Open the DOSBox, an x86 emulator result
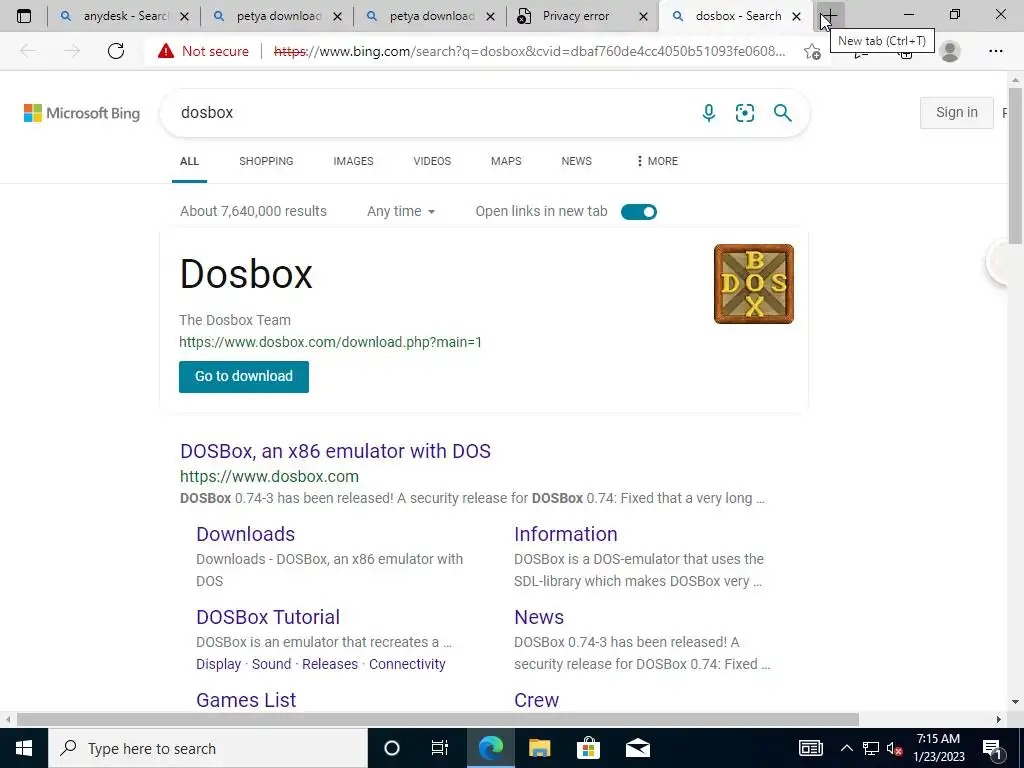The height and width of the screenshot is (768, 1024). tap(335, 451)
